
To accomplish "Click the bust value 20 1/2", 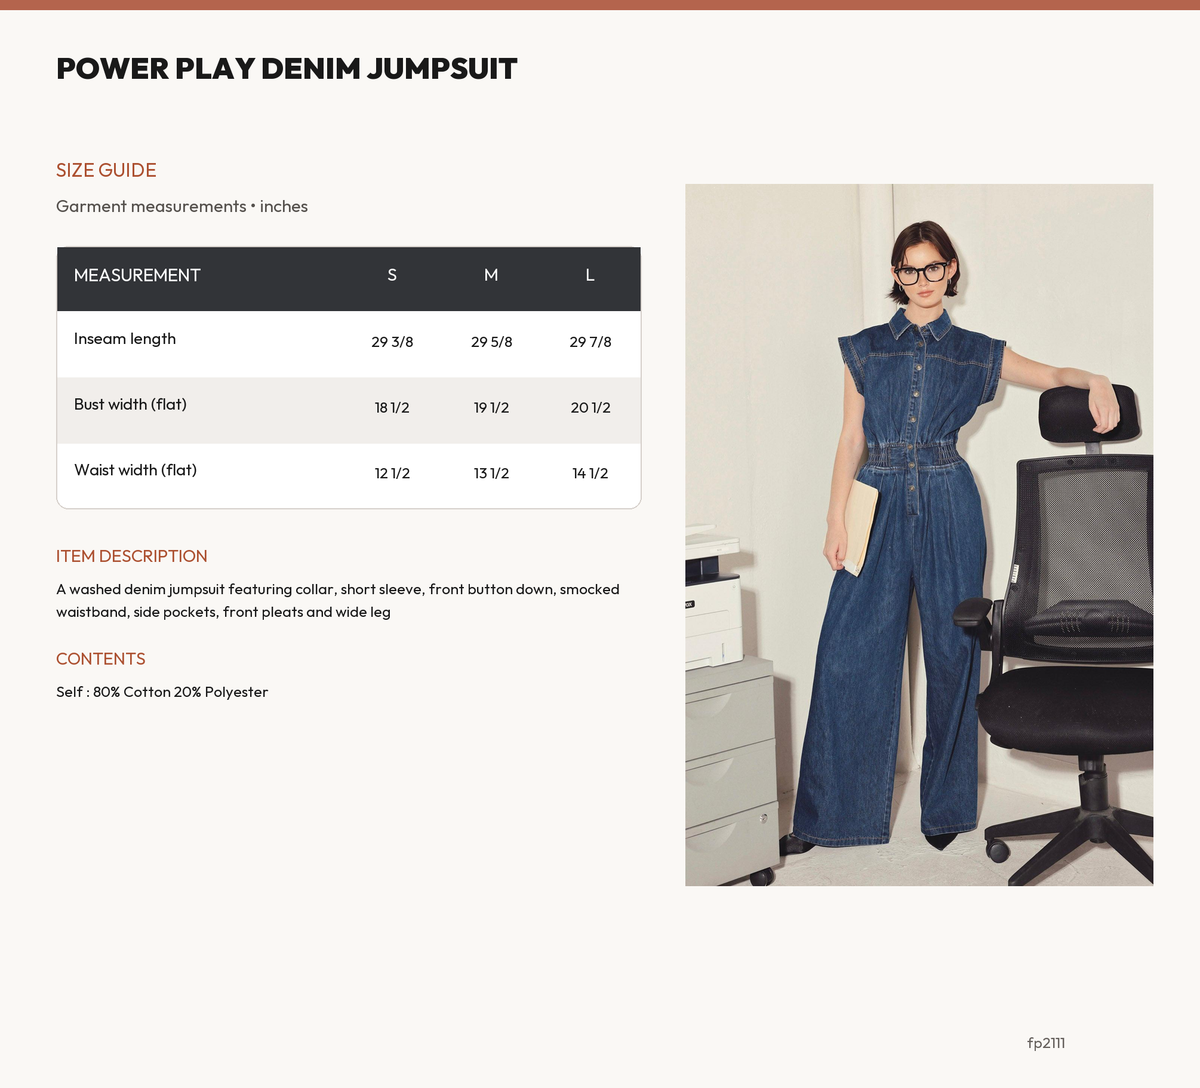I will pos(590,408).
